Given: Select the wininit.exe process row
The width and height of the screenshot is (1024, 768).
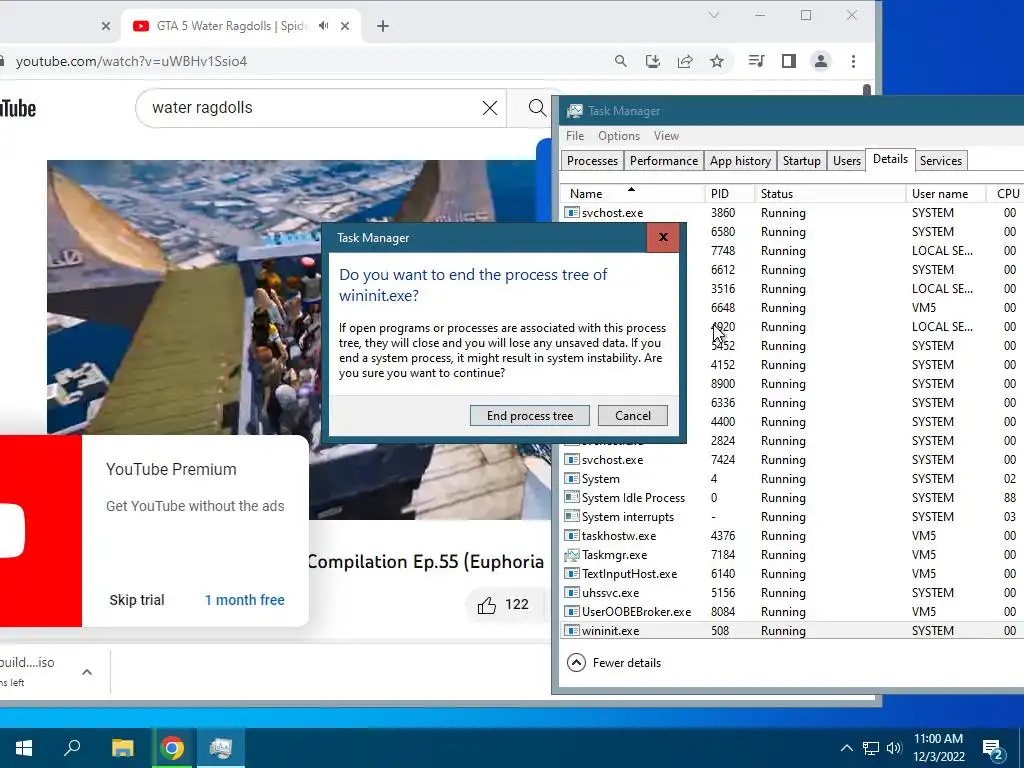Looking at the screenshot, I should click(x=792, y=631).
